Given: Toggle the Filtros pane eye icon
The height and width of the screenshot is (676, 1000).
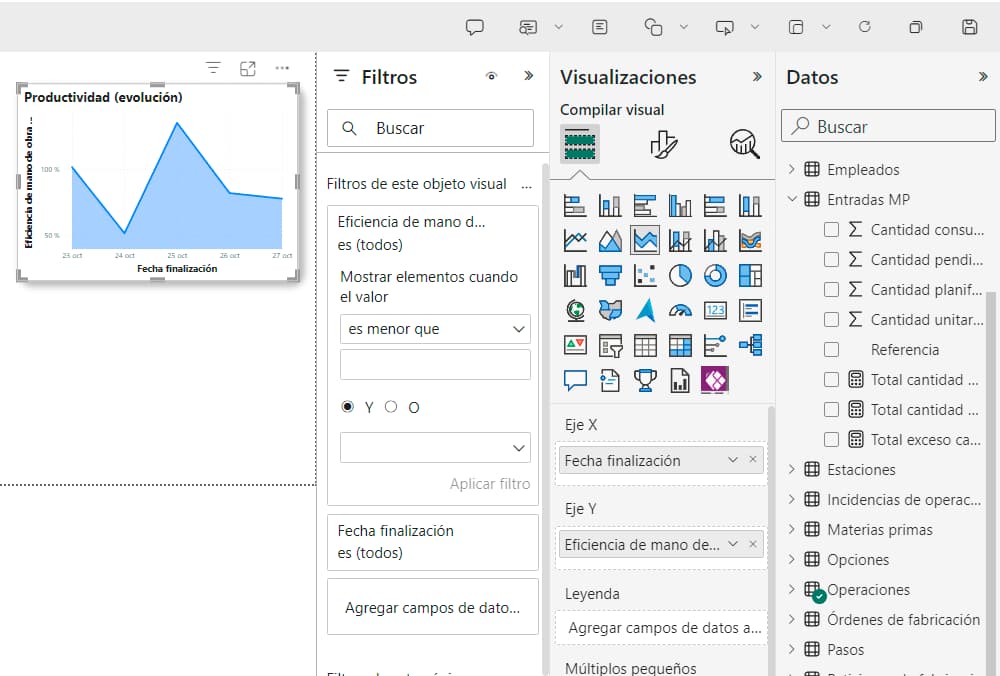Looking at the screenshot, I should (x=491, y=77).
